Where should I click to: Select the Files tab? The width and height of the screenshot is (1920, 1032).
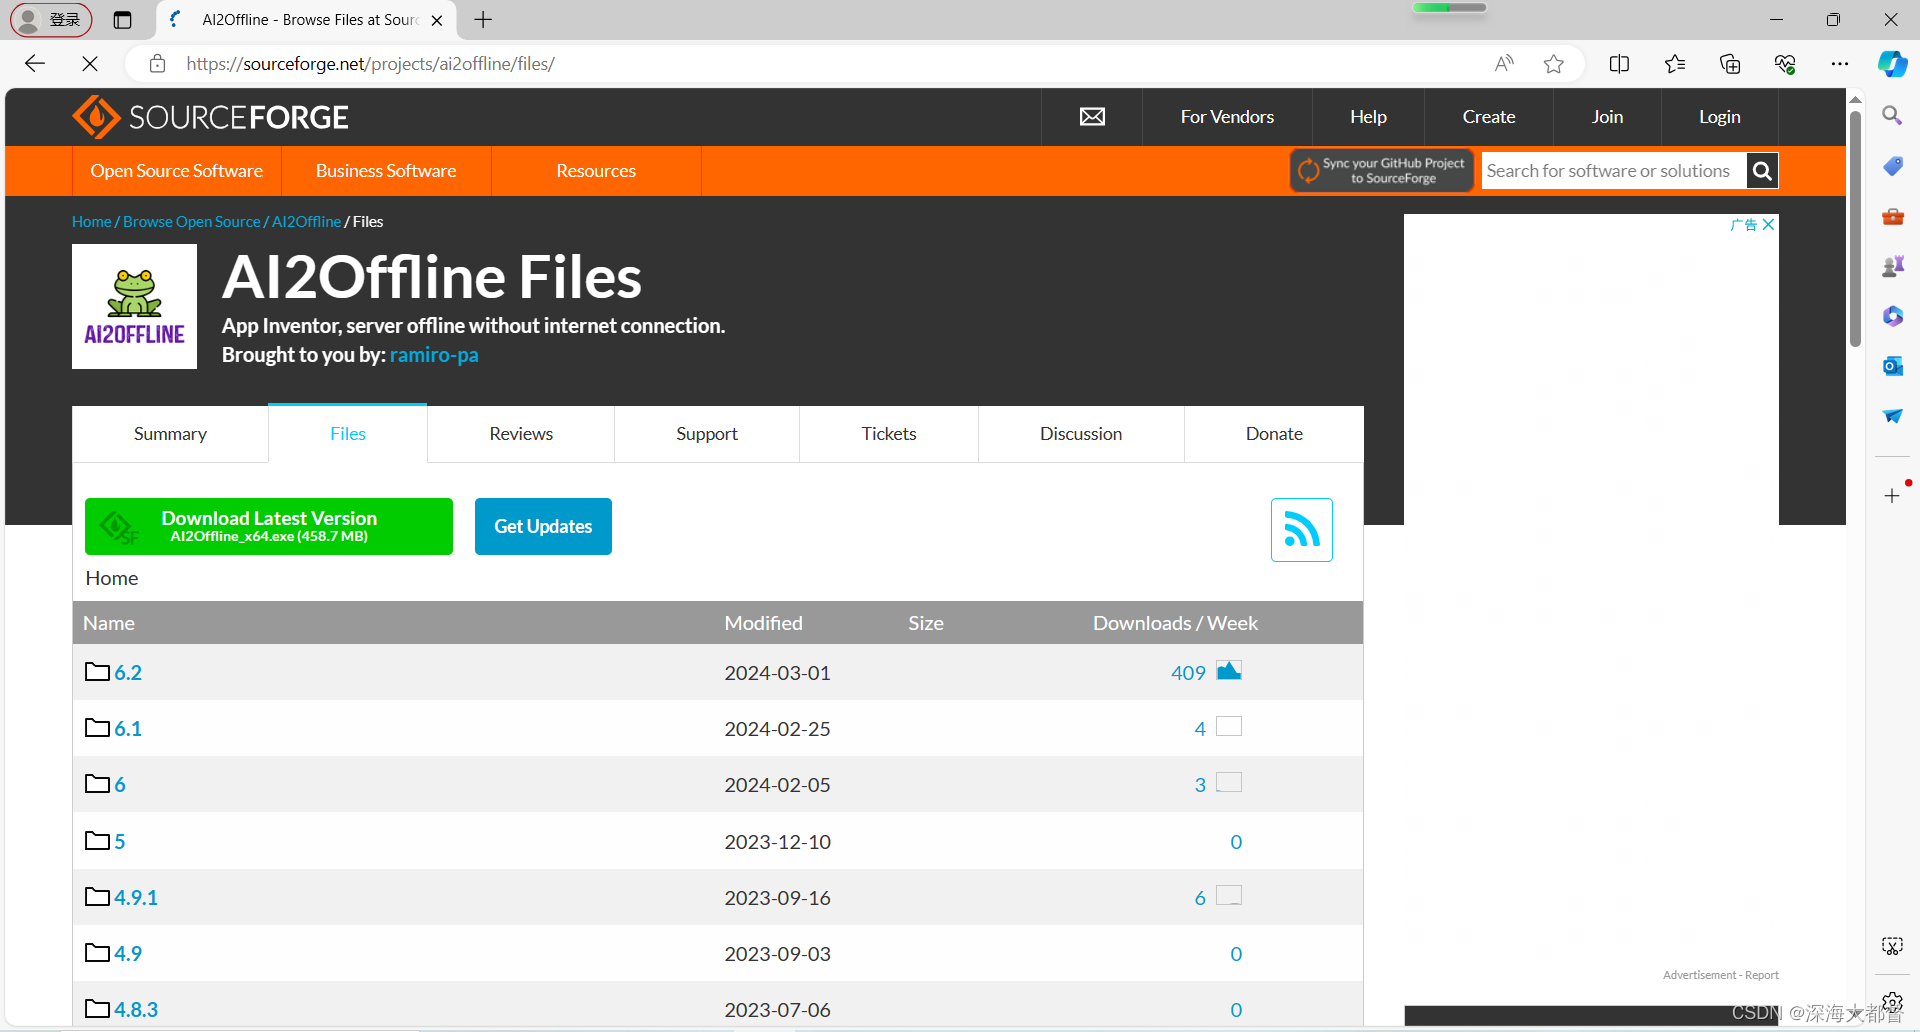[348, 434]
